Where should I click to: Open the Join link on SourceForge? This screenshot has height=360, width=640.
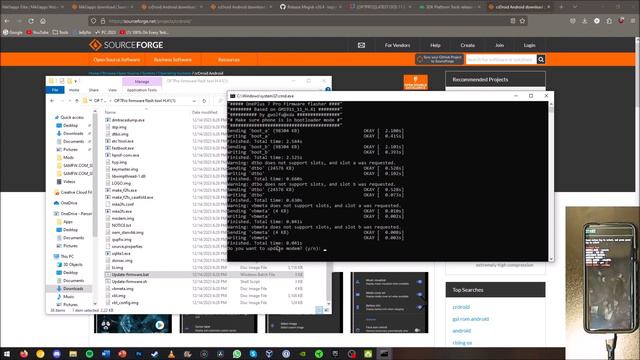[499, 45]
